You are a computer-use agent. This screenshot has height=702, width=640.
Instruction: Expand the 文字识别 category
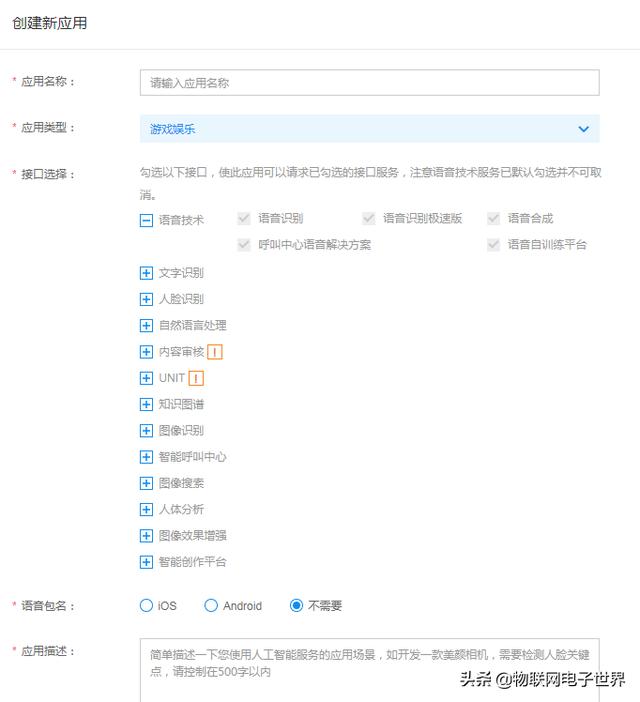tap(146, 273)
